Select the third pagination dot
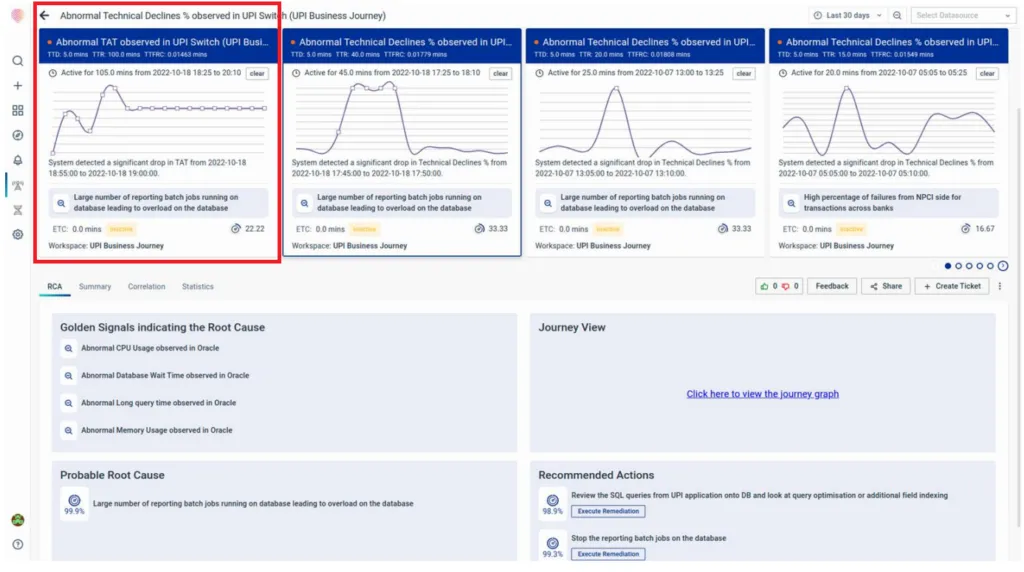This screenshot has width=1024, height=572. point(969,266)
